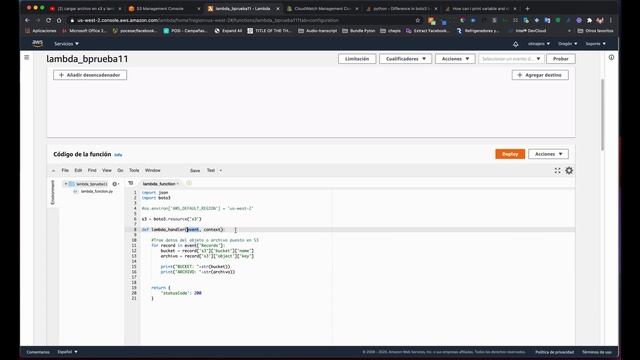Open the Aplicaciones bookmark
Image resolution: width=640 pixels, height=360 pixels.
tap(40, 31)
